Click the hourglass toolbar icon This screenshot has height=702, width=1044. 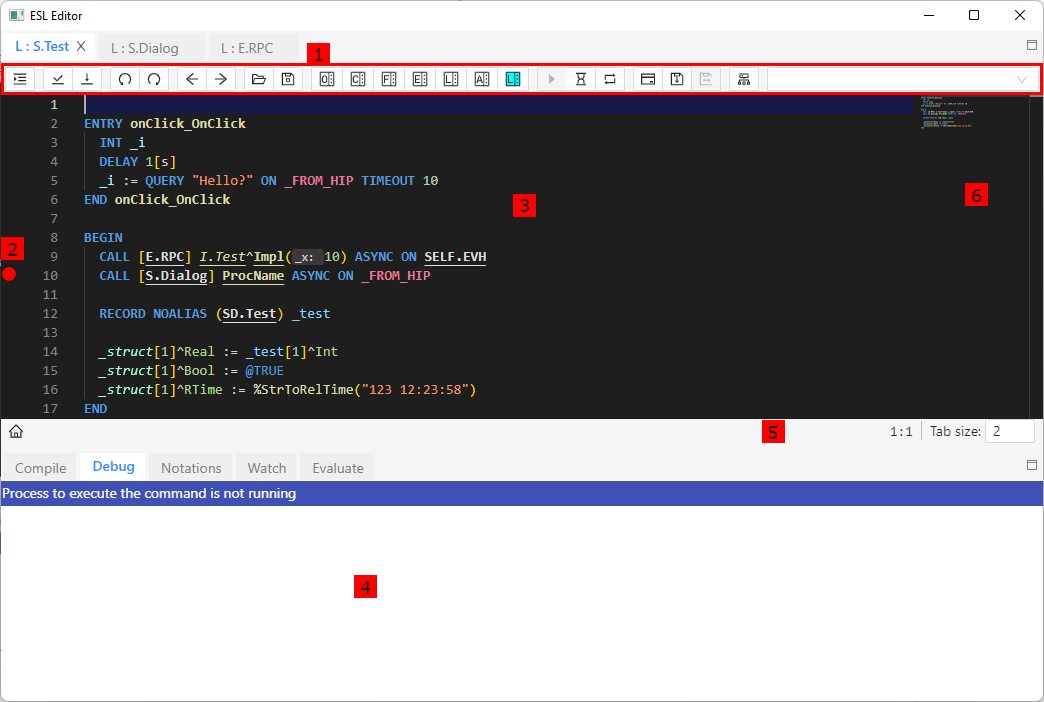[x=580, y=79]
